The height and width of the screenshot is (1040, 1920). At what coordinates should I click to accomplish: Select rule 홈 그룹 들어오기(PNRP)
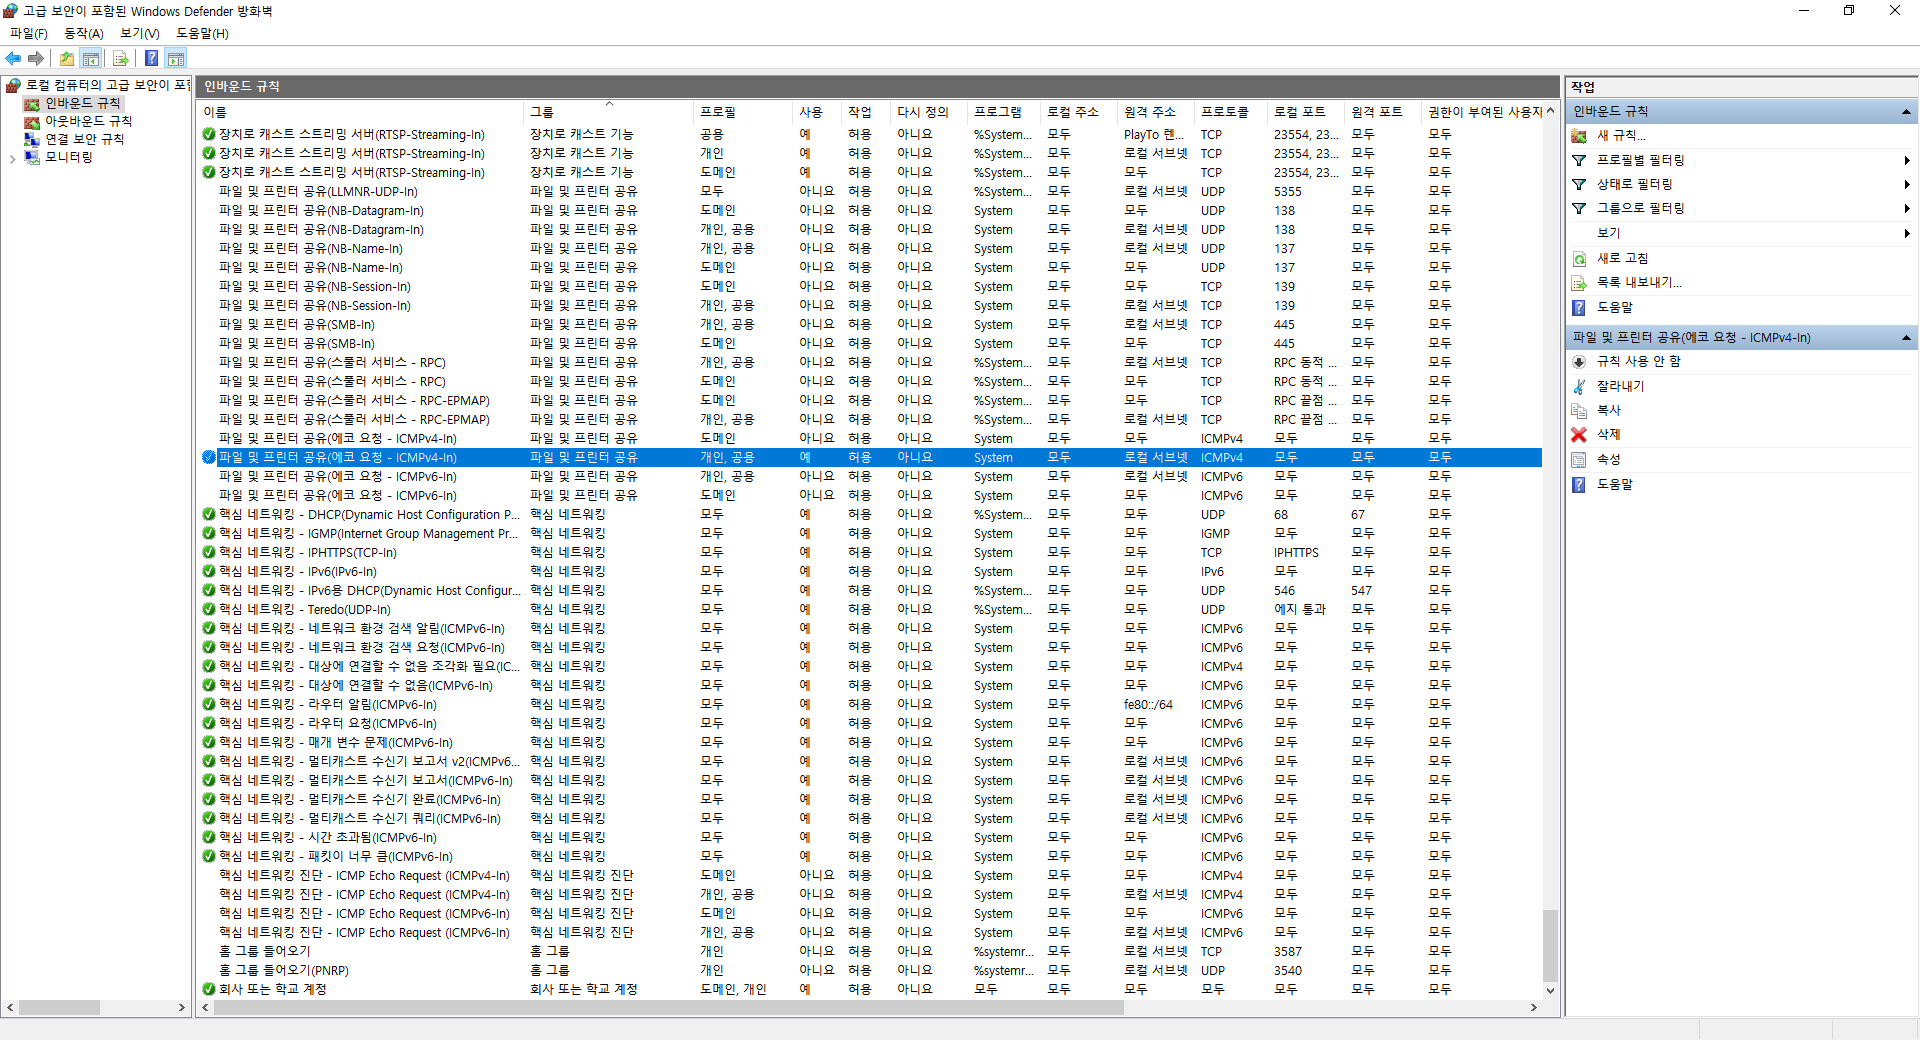(x=284, y=970)
